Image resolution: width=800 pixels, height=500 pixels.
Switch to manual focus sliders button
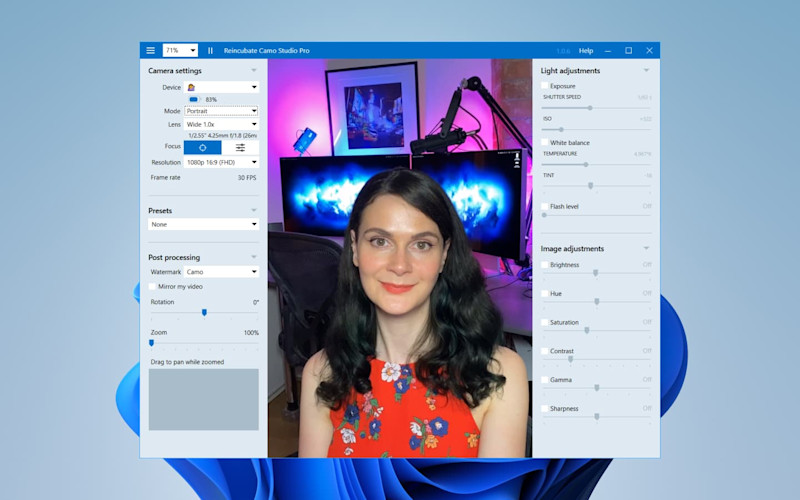[x=240, y=147]
